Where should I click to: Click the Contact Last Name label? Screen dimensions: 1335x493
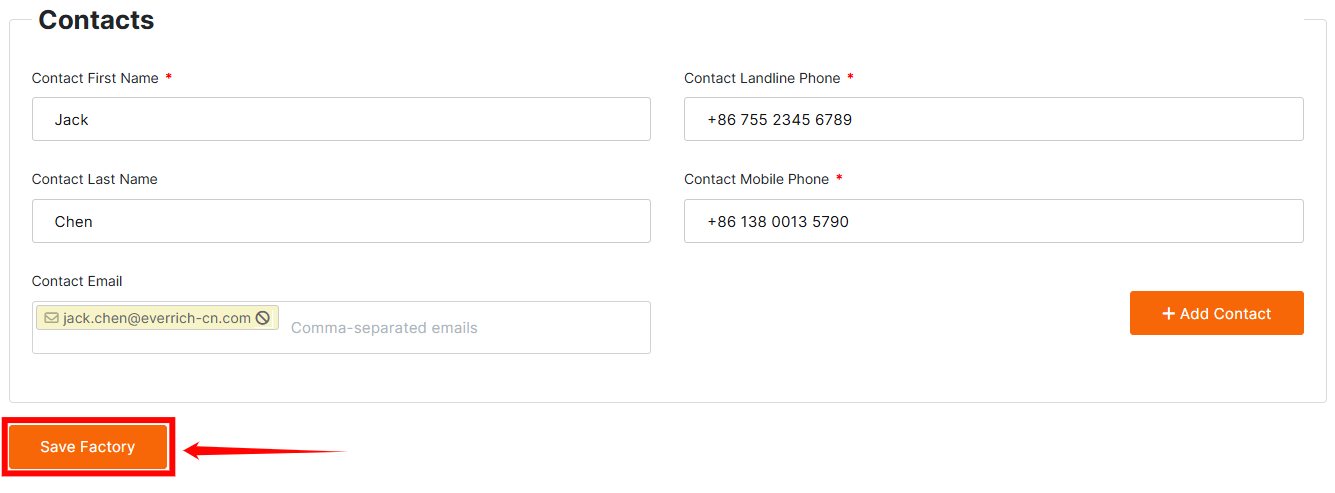94,180
